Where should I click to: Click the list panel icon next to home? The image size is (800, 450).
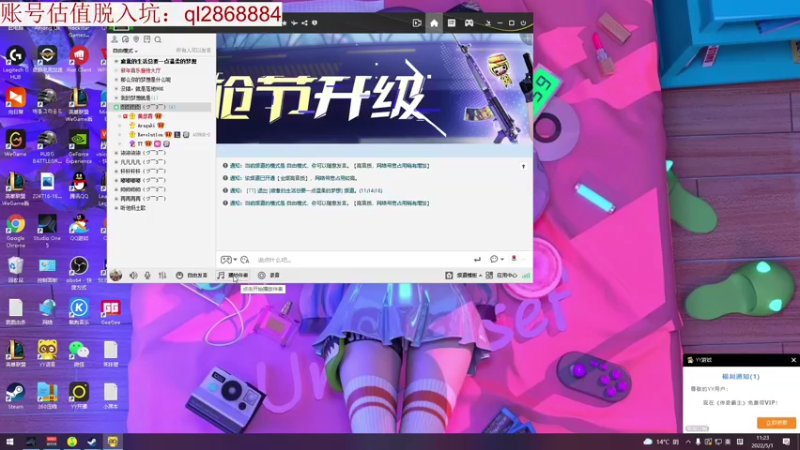click(452, 23)
